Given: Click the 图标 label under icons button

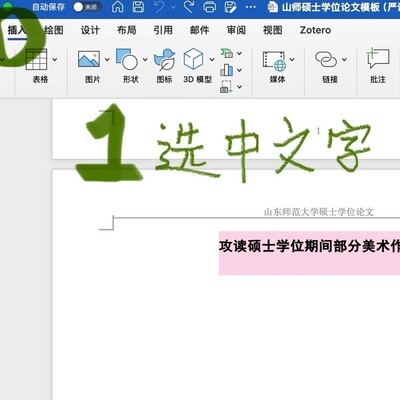Looking at the screenshot, I should (x=164, y=79).
